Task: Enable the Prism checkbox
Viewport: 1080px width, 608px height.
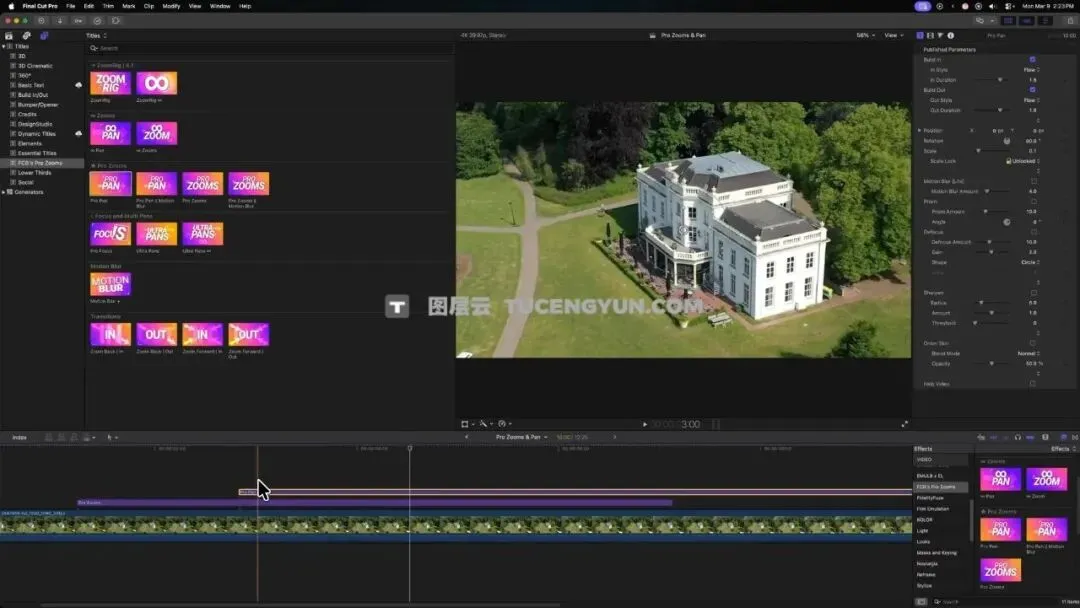Action: 1033,202
